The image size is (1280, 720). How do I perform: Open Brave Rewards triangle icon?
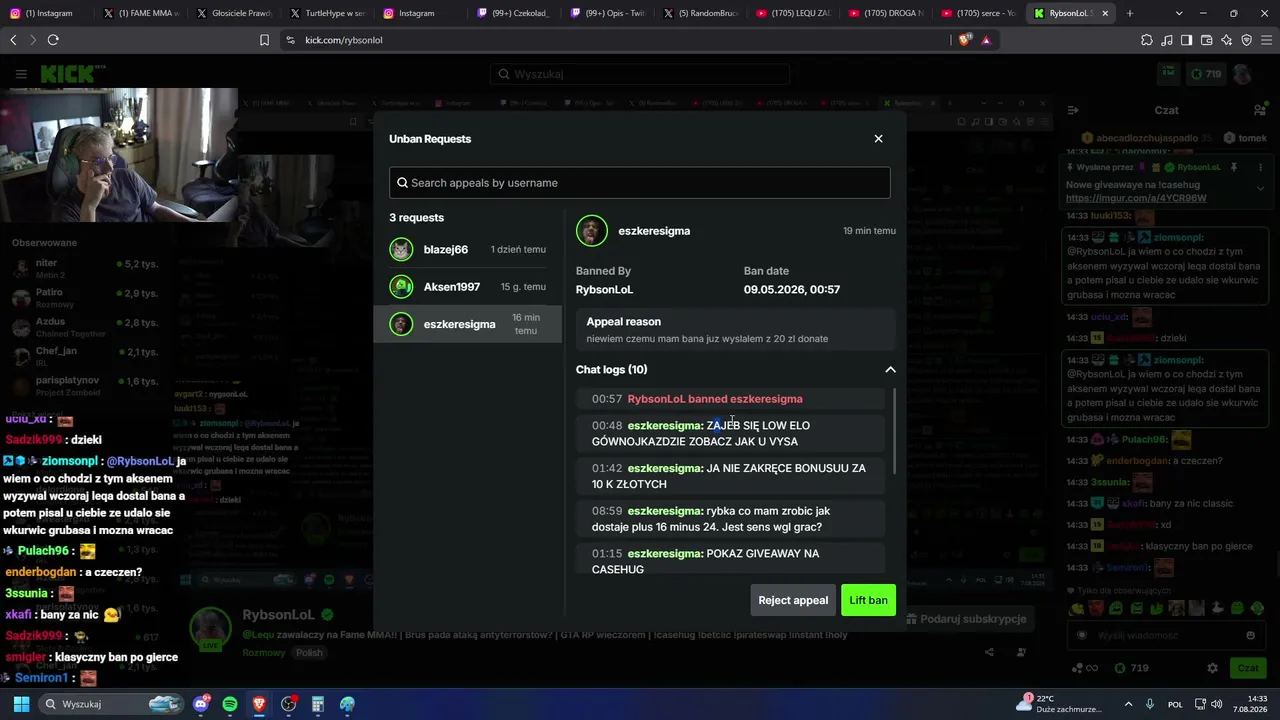pyautogui.click(x=986, y=40)
